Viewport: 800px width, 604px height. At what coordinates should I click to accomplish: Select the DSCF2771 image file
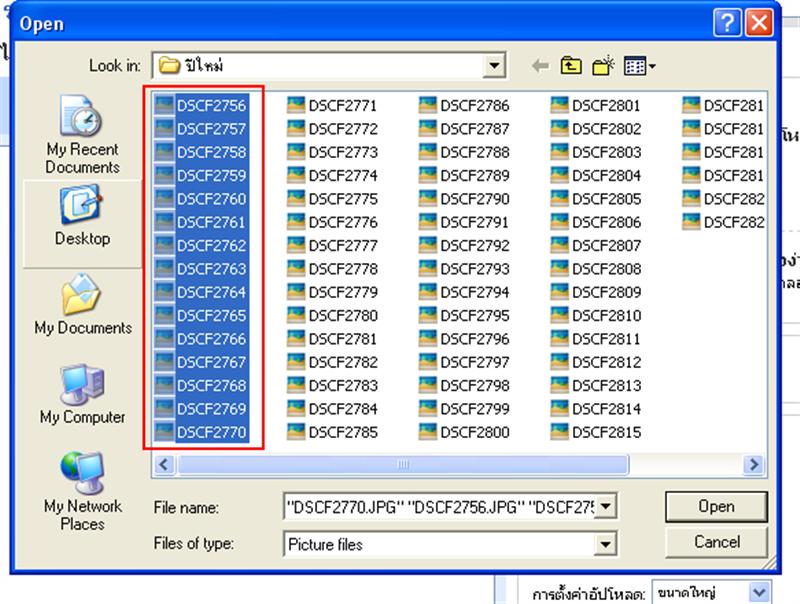[x=332, y=106]
